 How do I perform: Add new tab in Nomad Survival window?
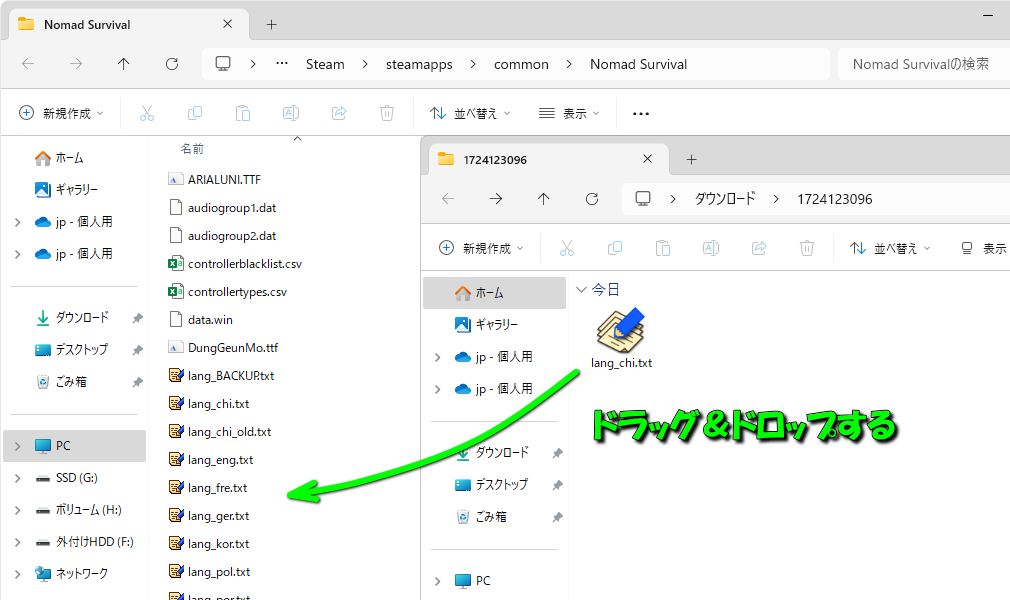(272, 24)
